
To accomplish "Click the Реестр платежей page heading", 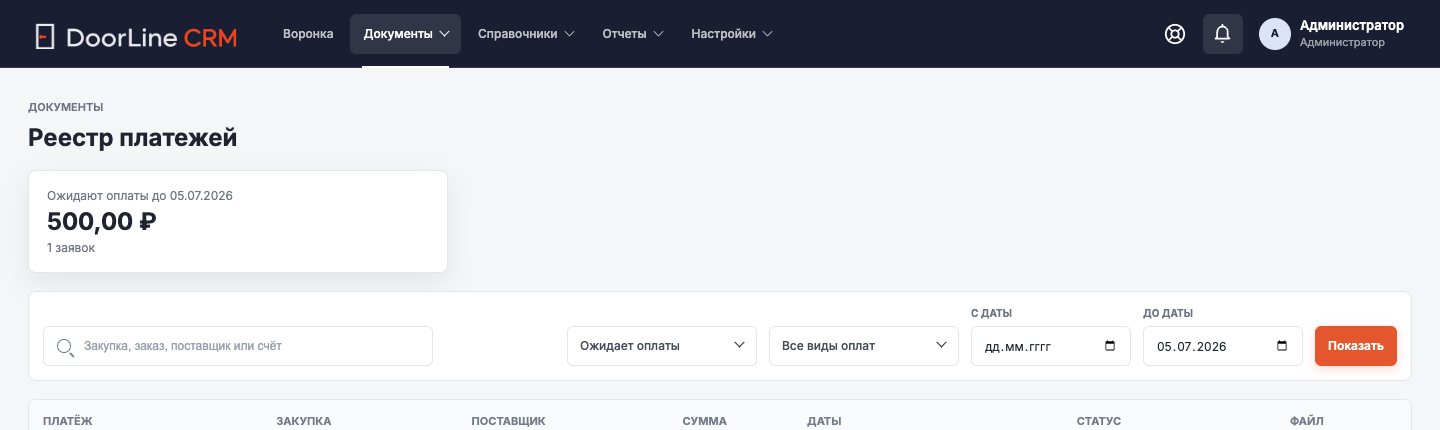I will (133, 138).
